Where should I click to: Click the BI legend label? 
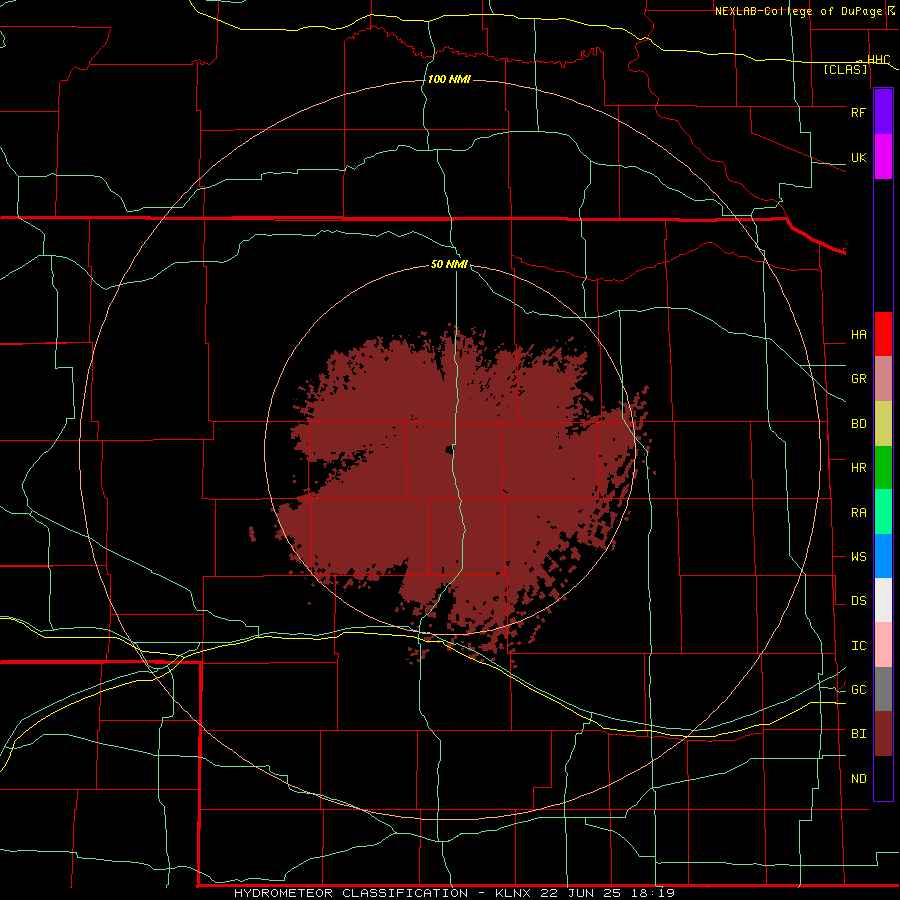coord(858,734)
